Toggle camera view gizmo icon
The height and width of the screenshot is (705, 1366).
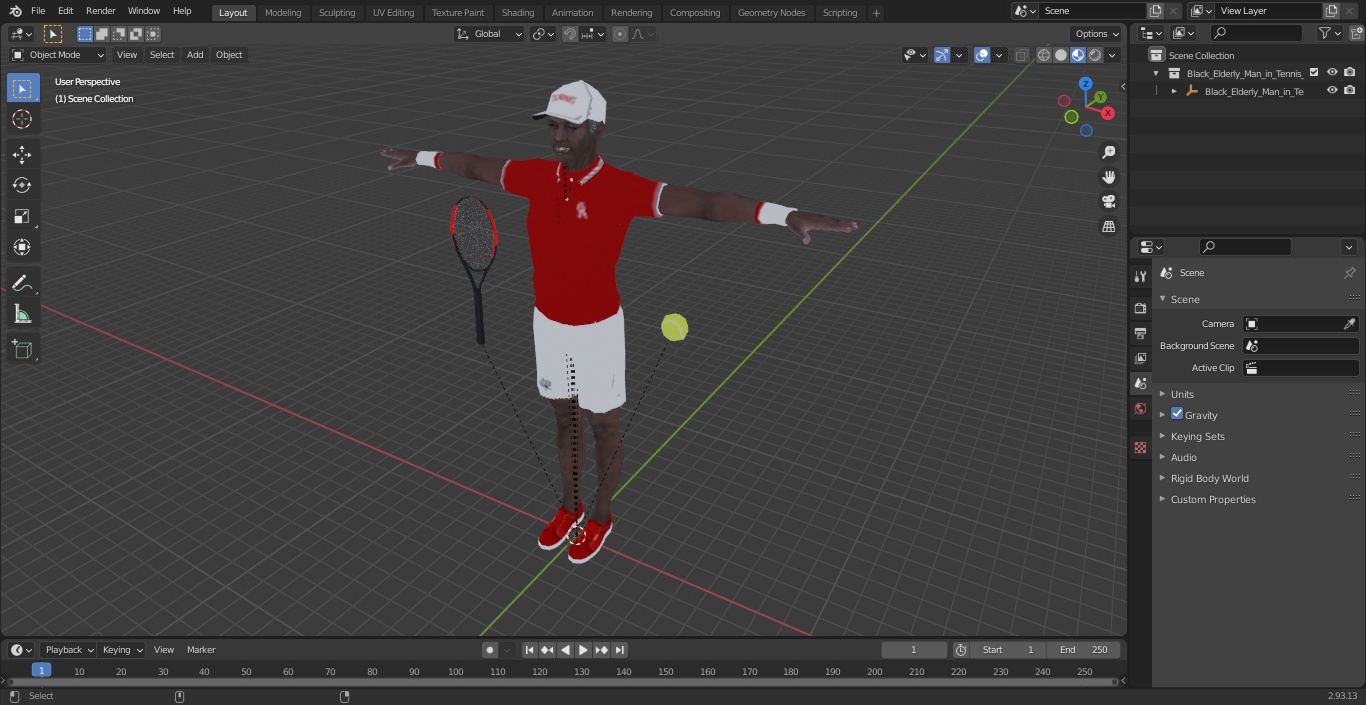(x=1108, y=202)
